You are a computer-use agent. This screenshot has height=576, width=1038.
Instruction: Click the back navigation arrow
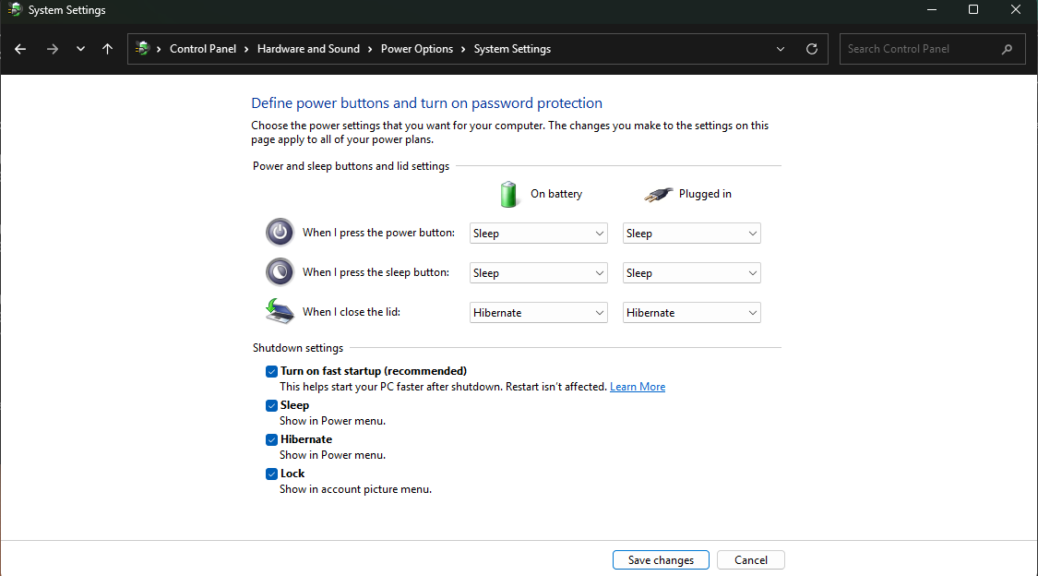20,48
